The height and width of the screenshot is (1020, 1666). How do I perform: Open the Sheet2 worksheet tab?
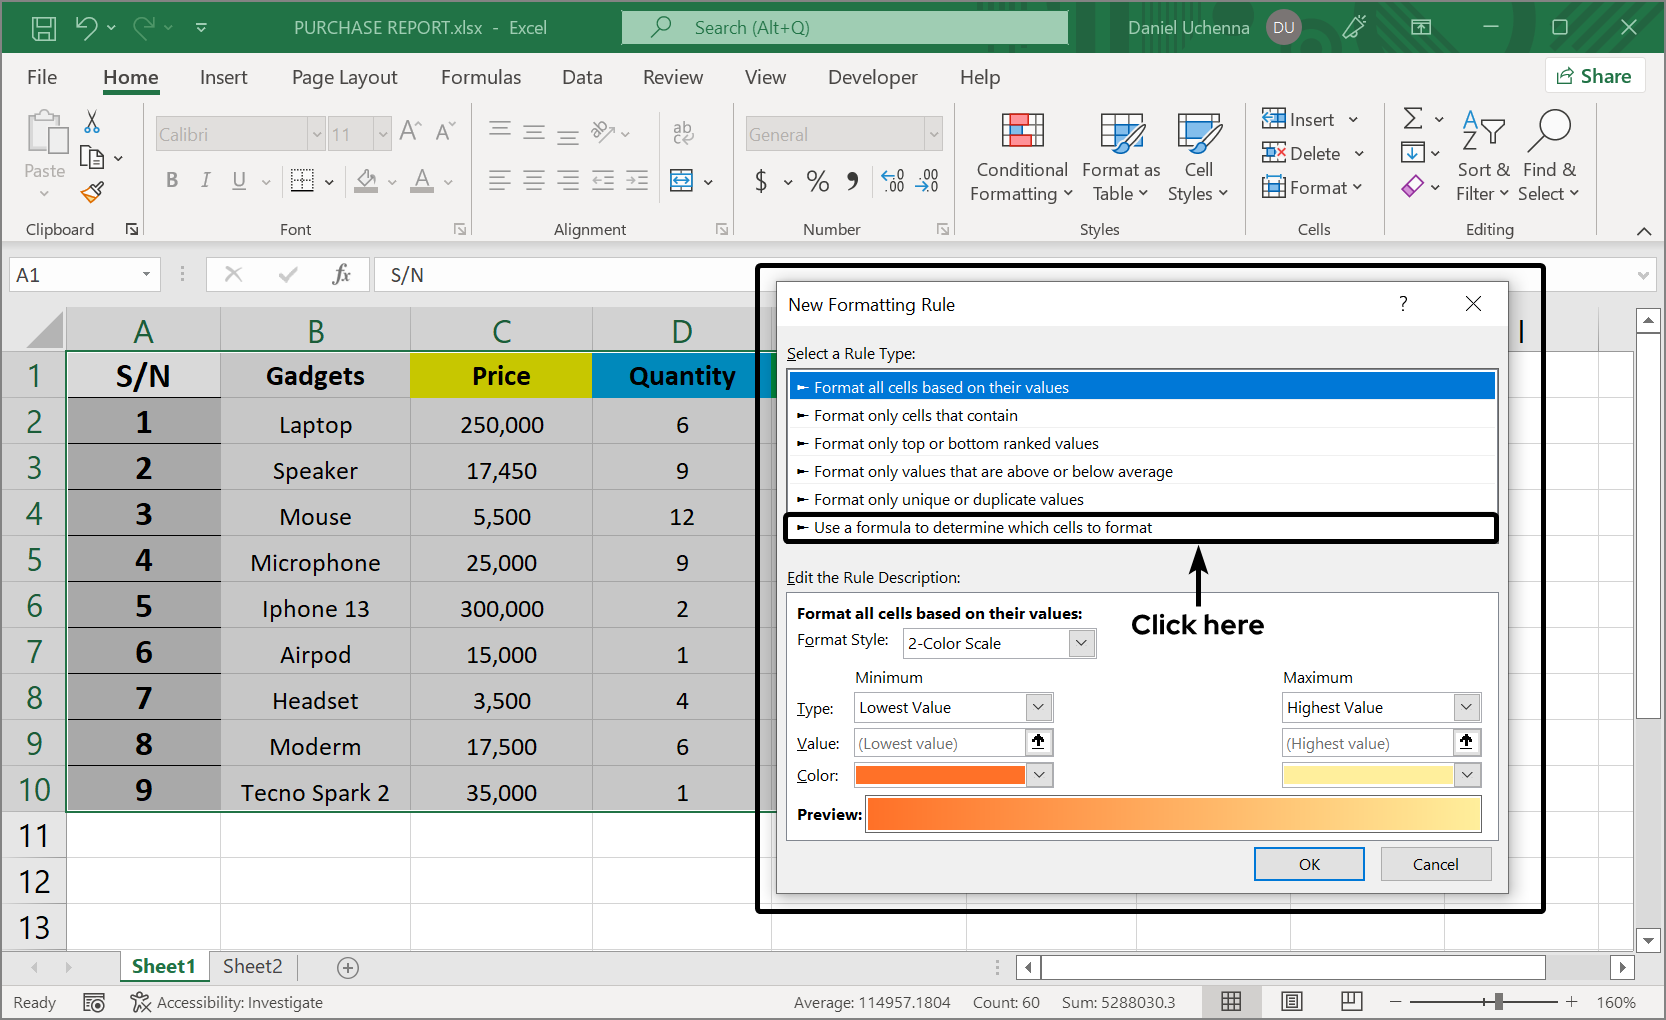[x=252, y=966]
